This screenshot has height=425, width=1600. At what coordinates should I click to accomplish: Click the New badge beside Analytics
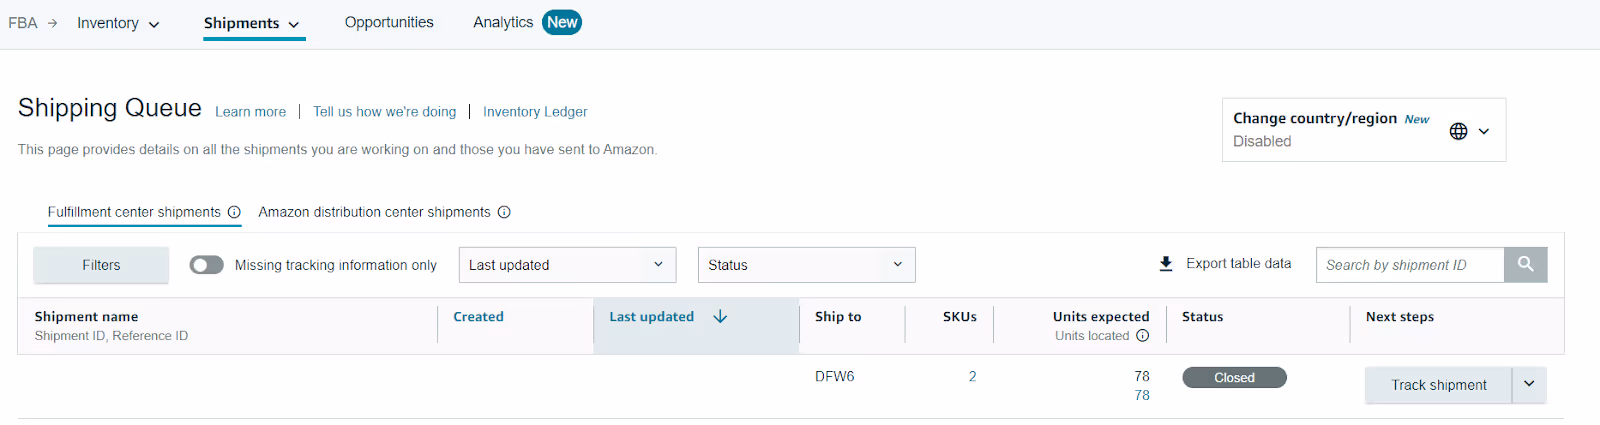tap(562, 22)
